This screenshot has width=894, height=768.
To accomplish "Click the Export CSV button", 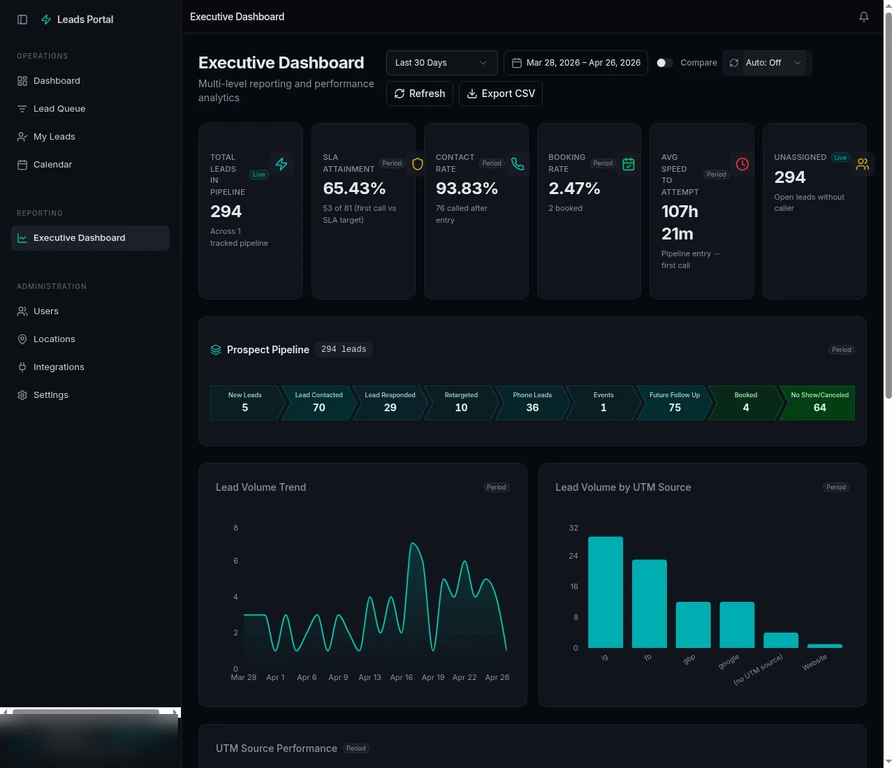I will click(502, 93).
